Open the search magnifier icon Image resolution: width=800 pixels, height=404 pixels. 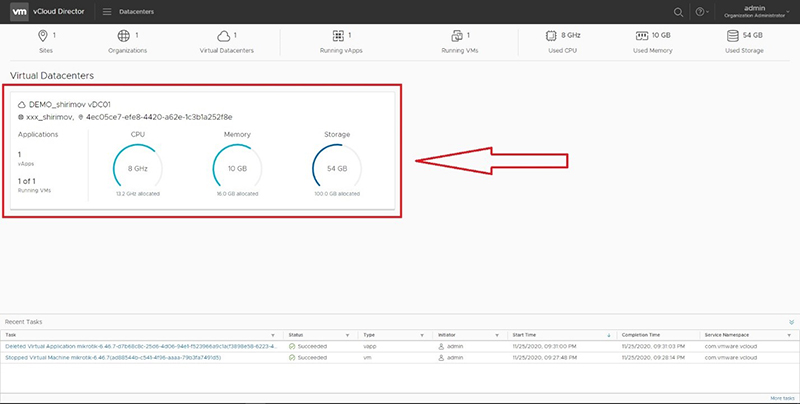(678, 12)
